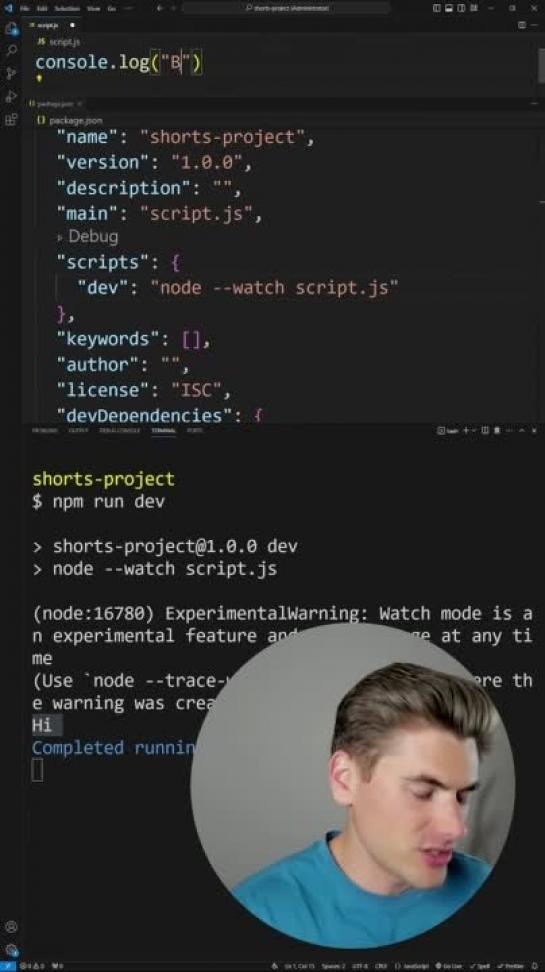Click Go Live in the status bar
The height and width of the screenshot is (972, 545).
click(x=448, y=966)
